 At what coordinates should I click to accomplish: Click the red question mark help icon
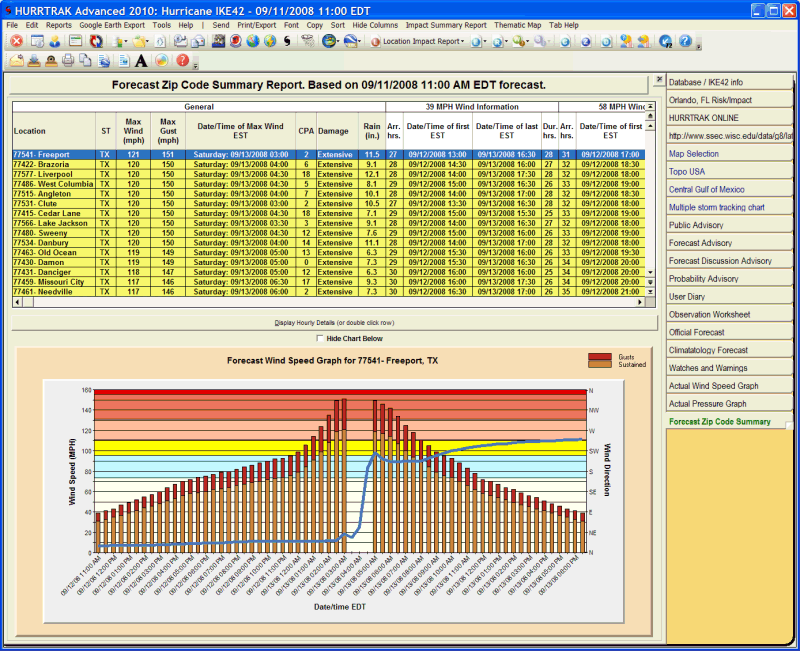182,62
